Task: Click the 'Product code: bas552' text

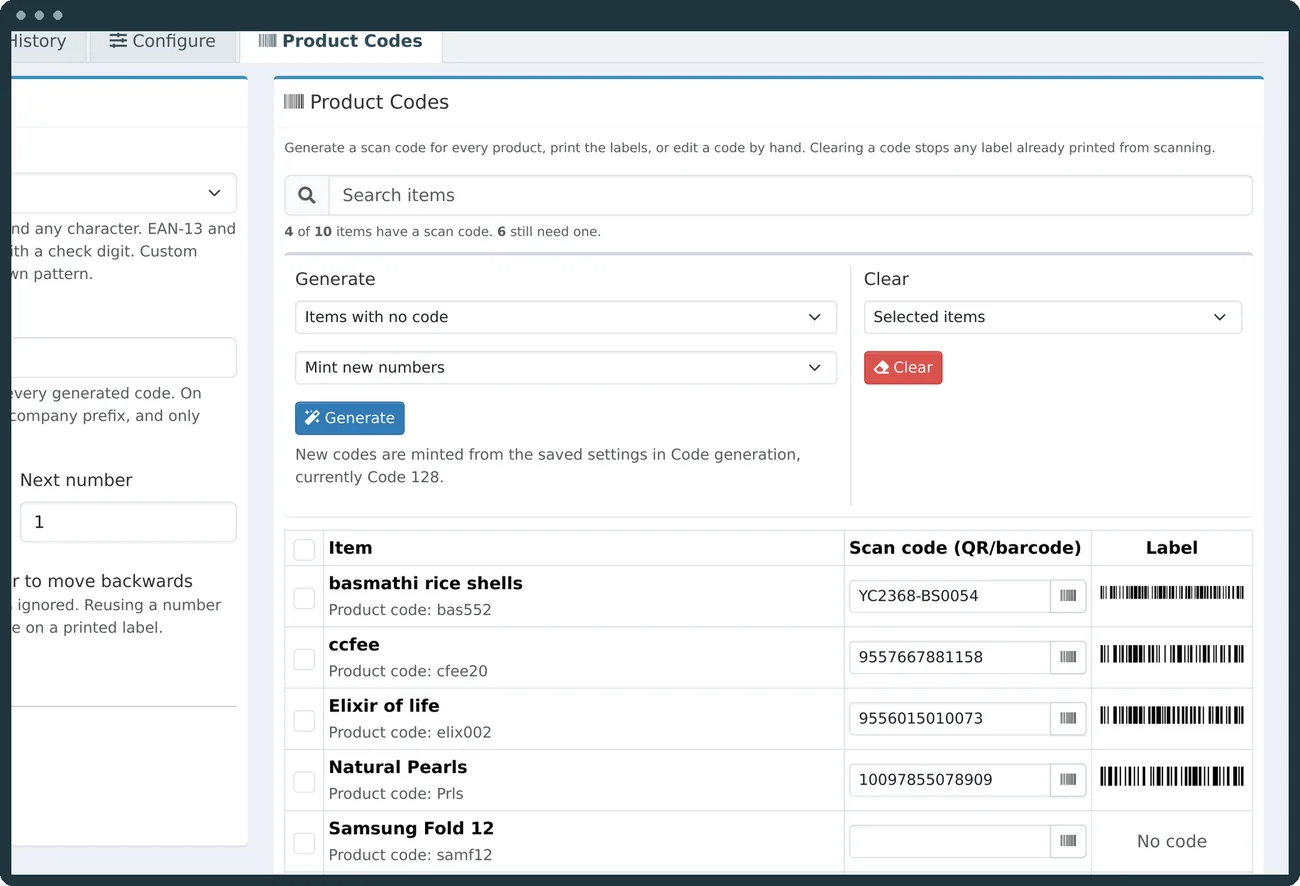Action: point(410,610)
